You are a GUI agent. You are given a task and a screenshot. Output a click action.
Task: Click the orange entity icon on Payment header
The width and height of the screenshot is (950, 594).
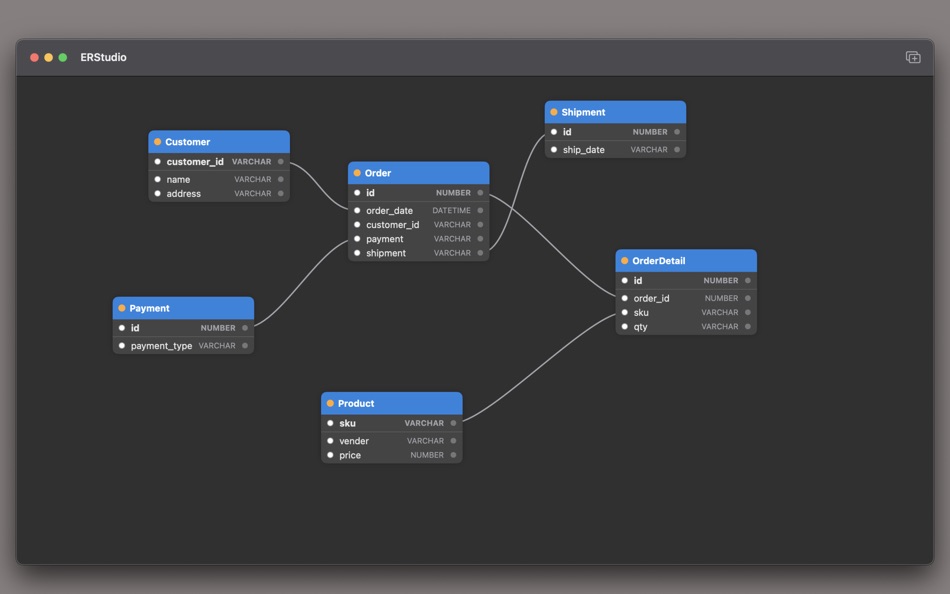tap(124, 308)
